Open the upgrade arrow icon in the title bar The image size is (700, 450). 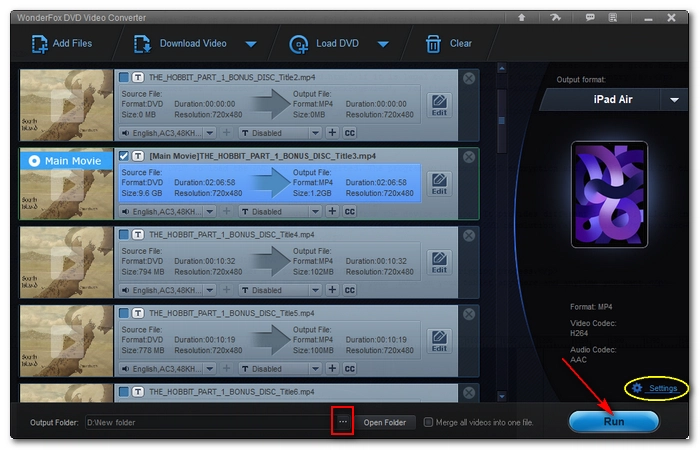pos(521,17)
